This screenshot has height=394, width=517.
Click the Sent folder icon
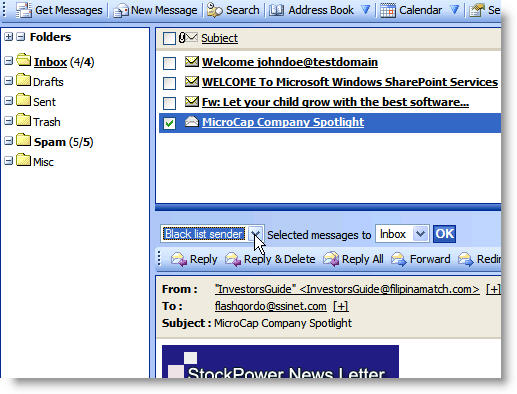point(24,100)
